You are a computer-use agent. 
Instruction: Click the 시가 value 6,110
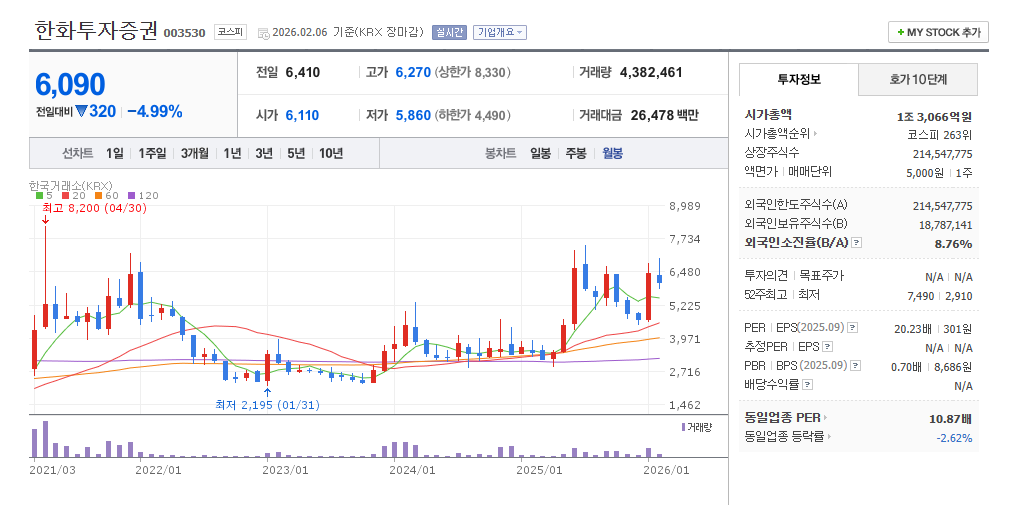302,115
